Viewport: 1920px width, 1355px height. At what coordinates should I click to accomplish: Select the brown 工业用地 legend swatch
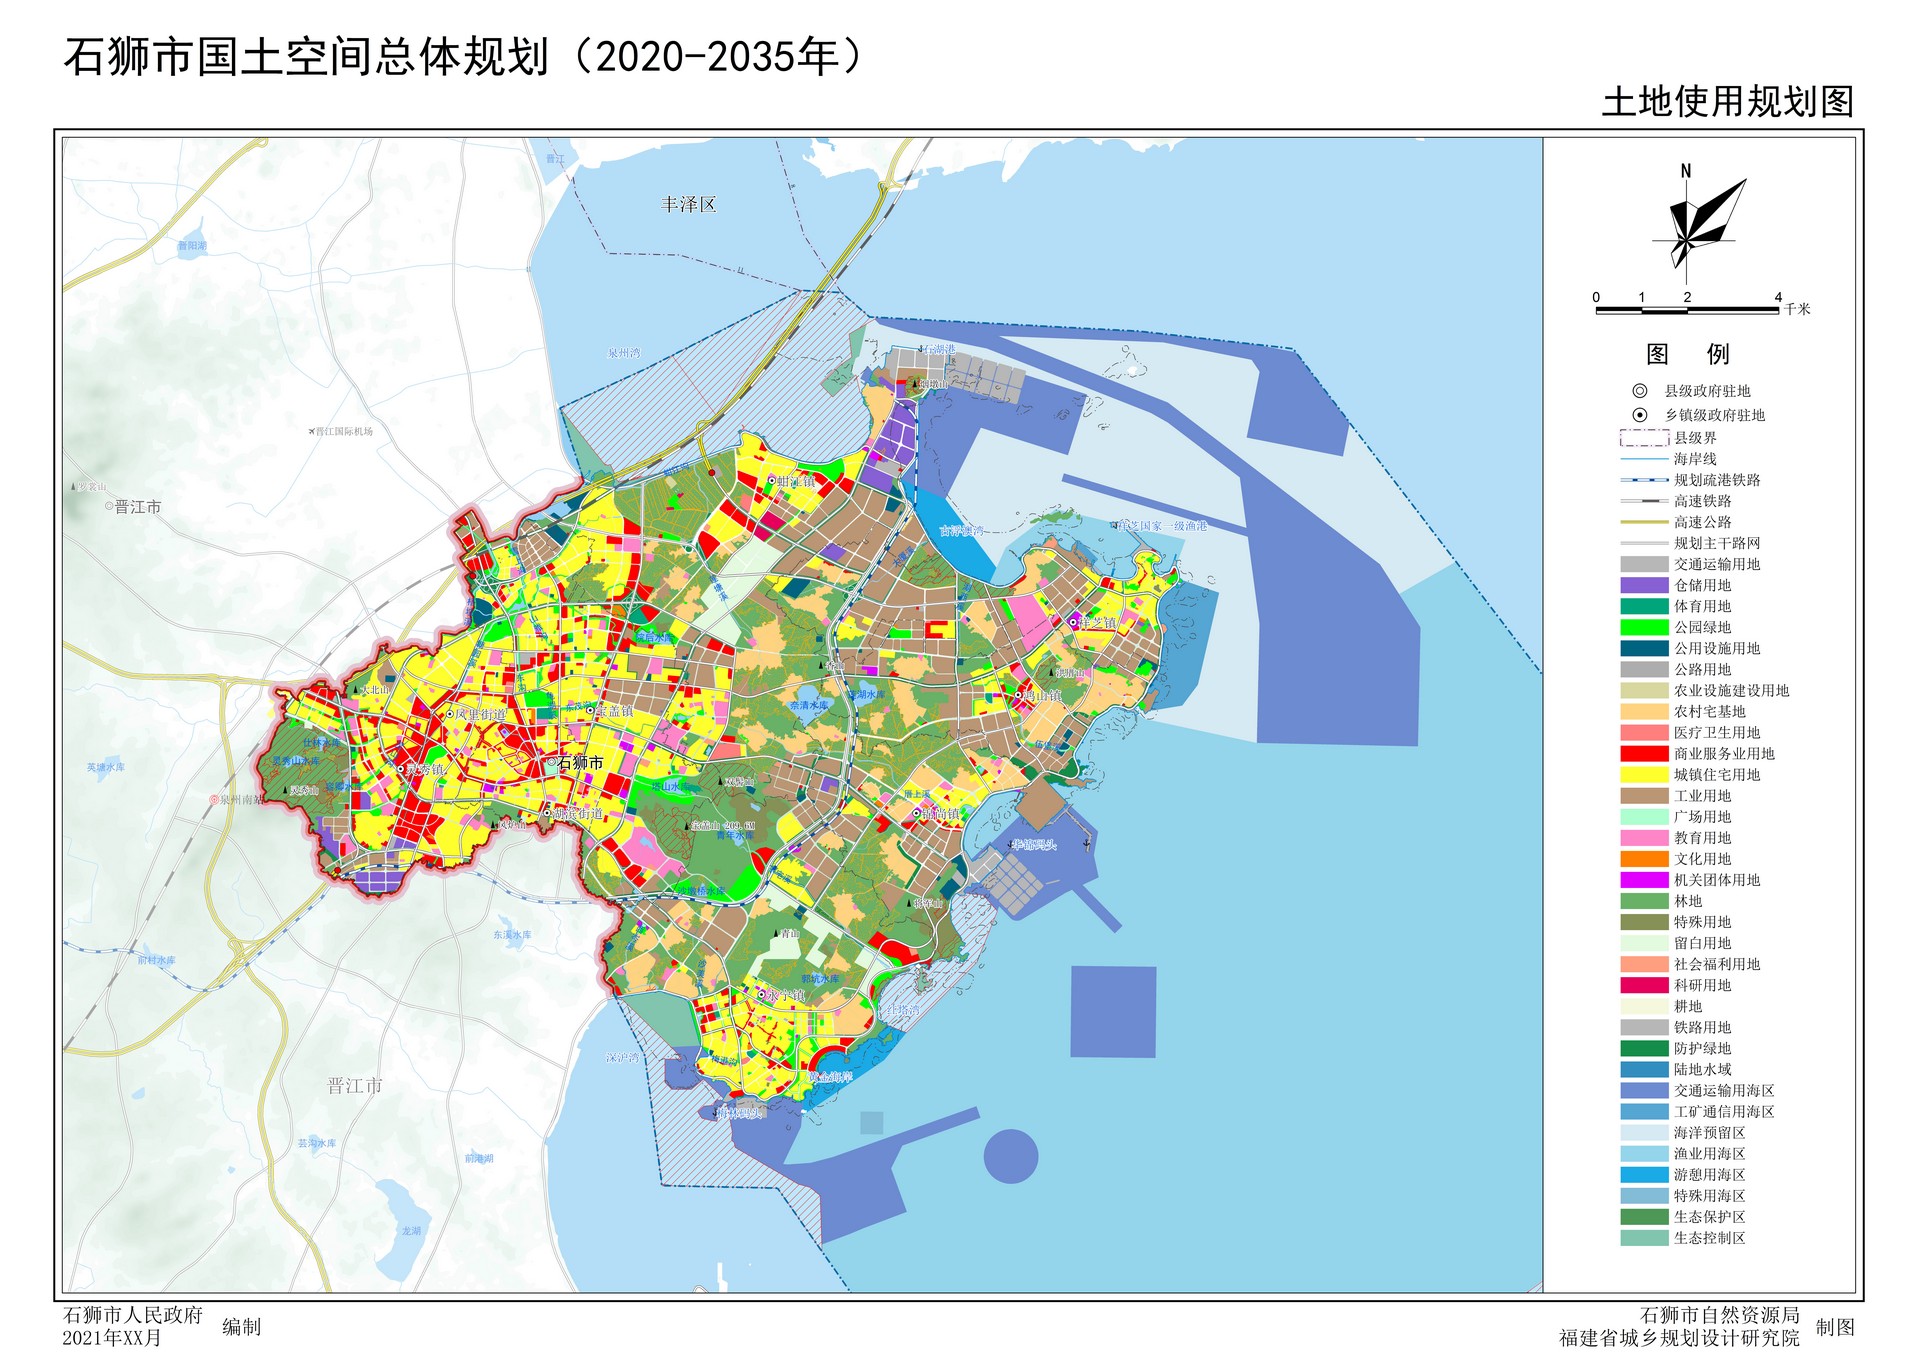tap(1644, 796)
